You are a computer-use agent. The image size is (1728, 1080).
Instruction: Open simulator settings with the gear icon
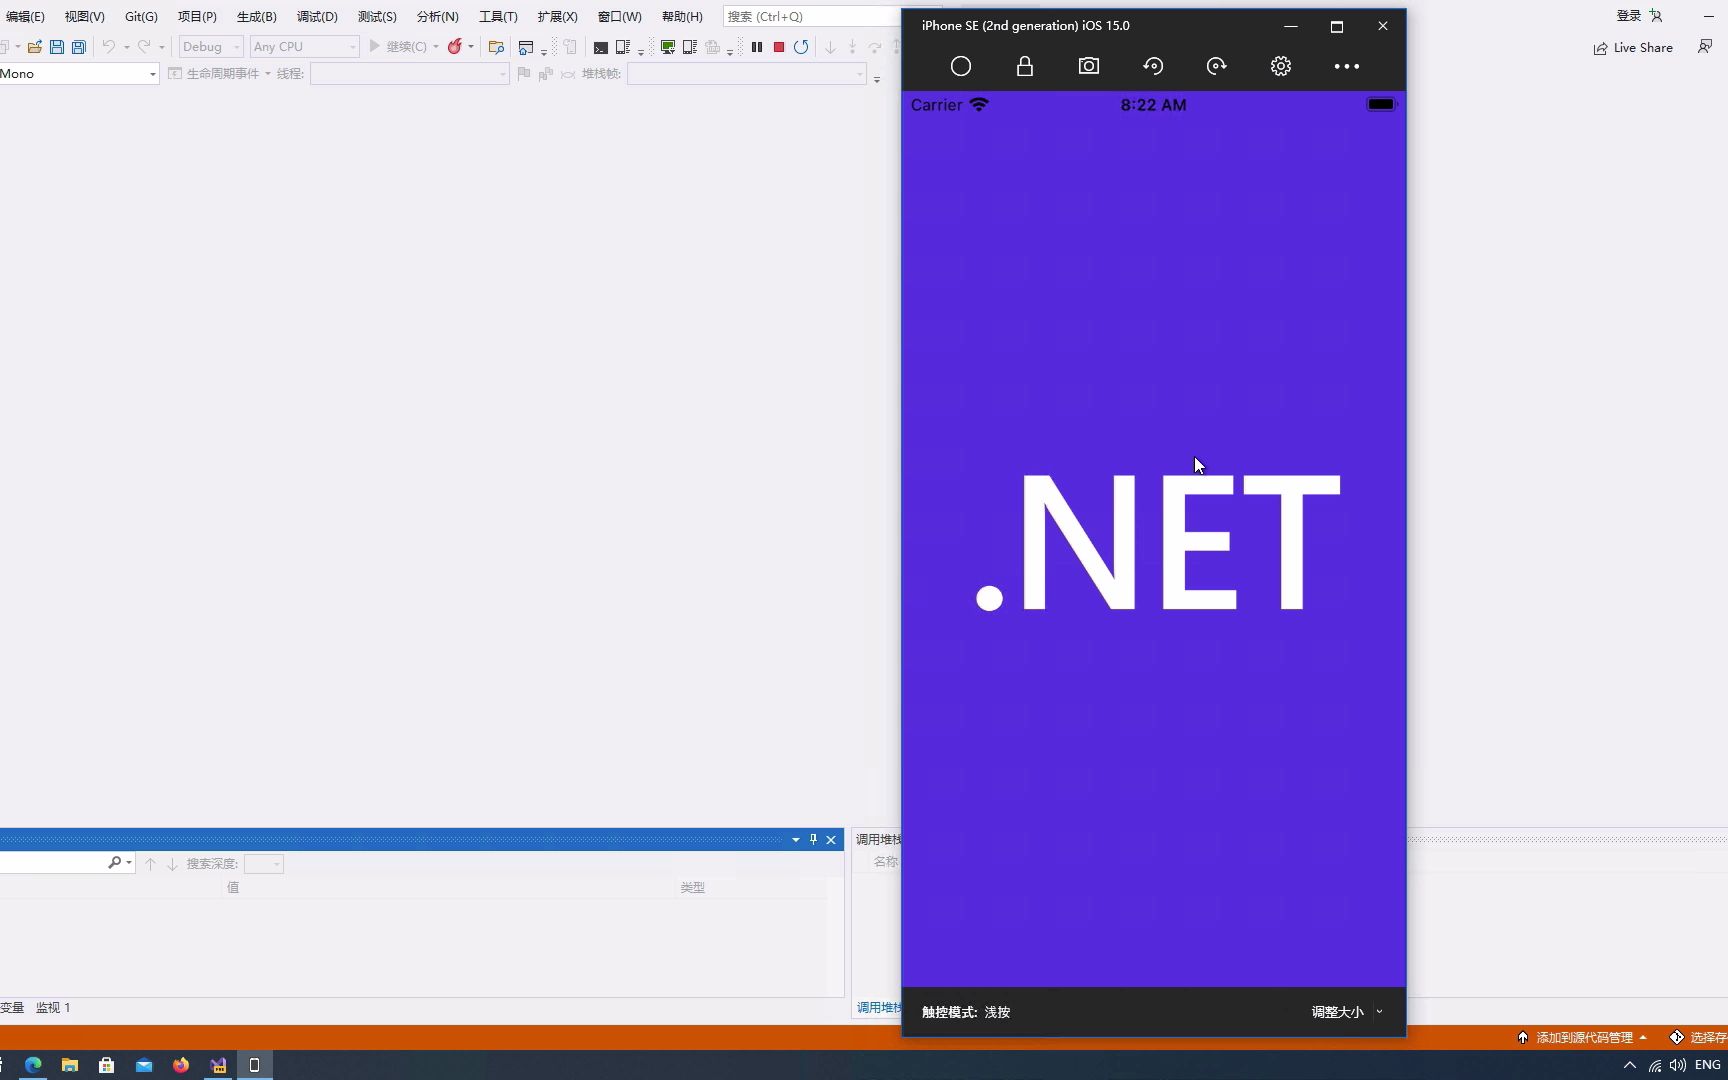1281,66
